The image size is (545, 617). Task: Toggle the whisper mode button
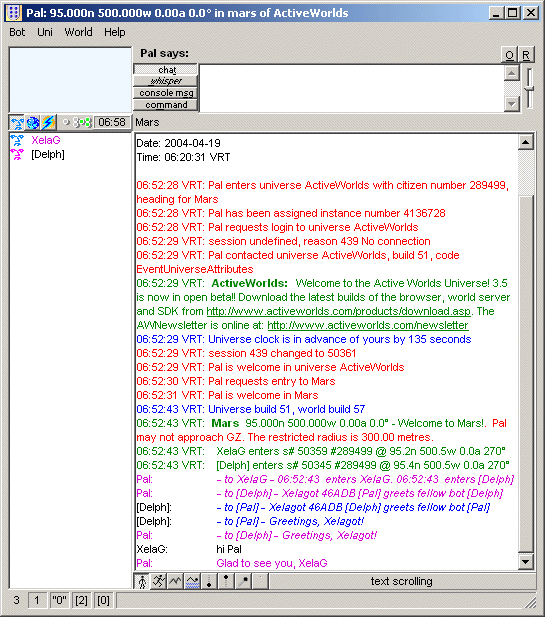point(166,81)
